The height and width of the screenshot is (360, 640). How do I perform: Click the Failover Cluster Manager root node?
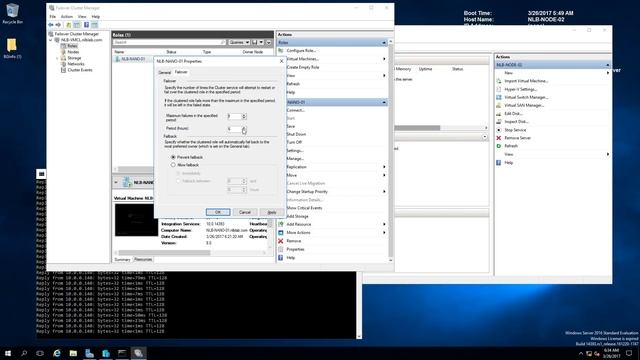[77, 34]
